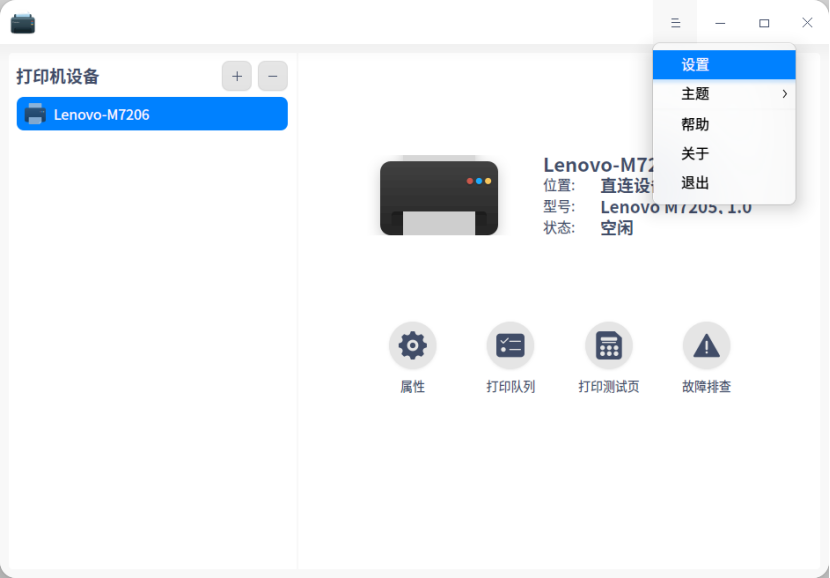This screenshot has width=830, height=578.
Task: Click the 打印测试页 test page icon
Action: pos(609,346)
